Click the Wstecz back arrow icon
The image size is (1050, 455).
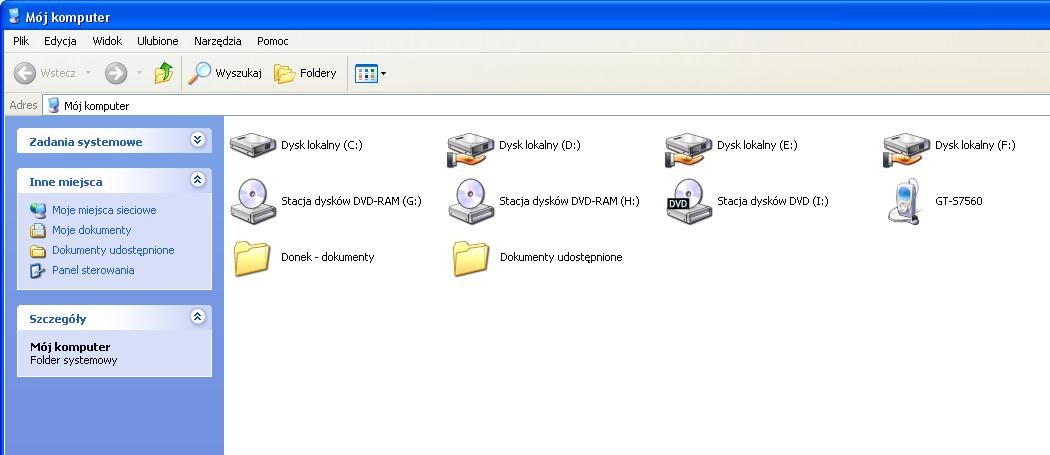[x=25, y=73]
